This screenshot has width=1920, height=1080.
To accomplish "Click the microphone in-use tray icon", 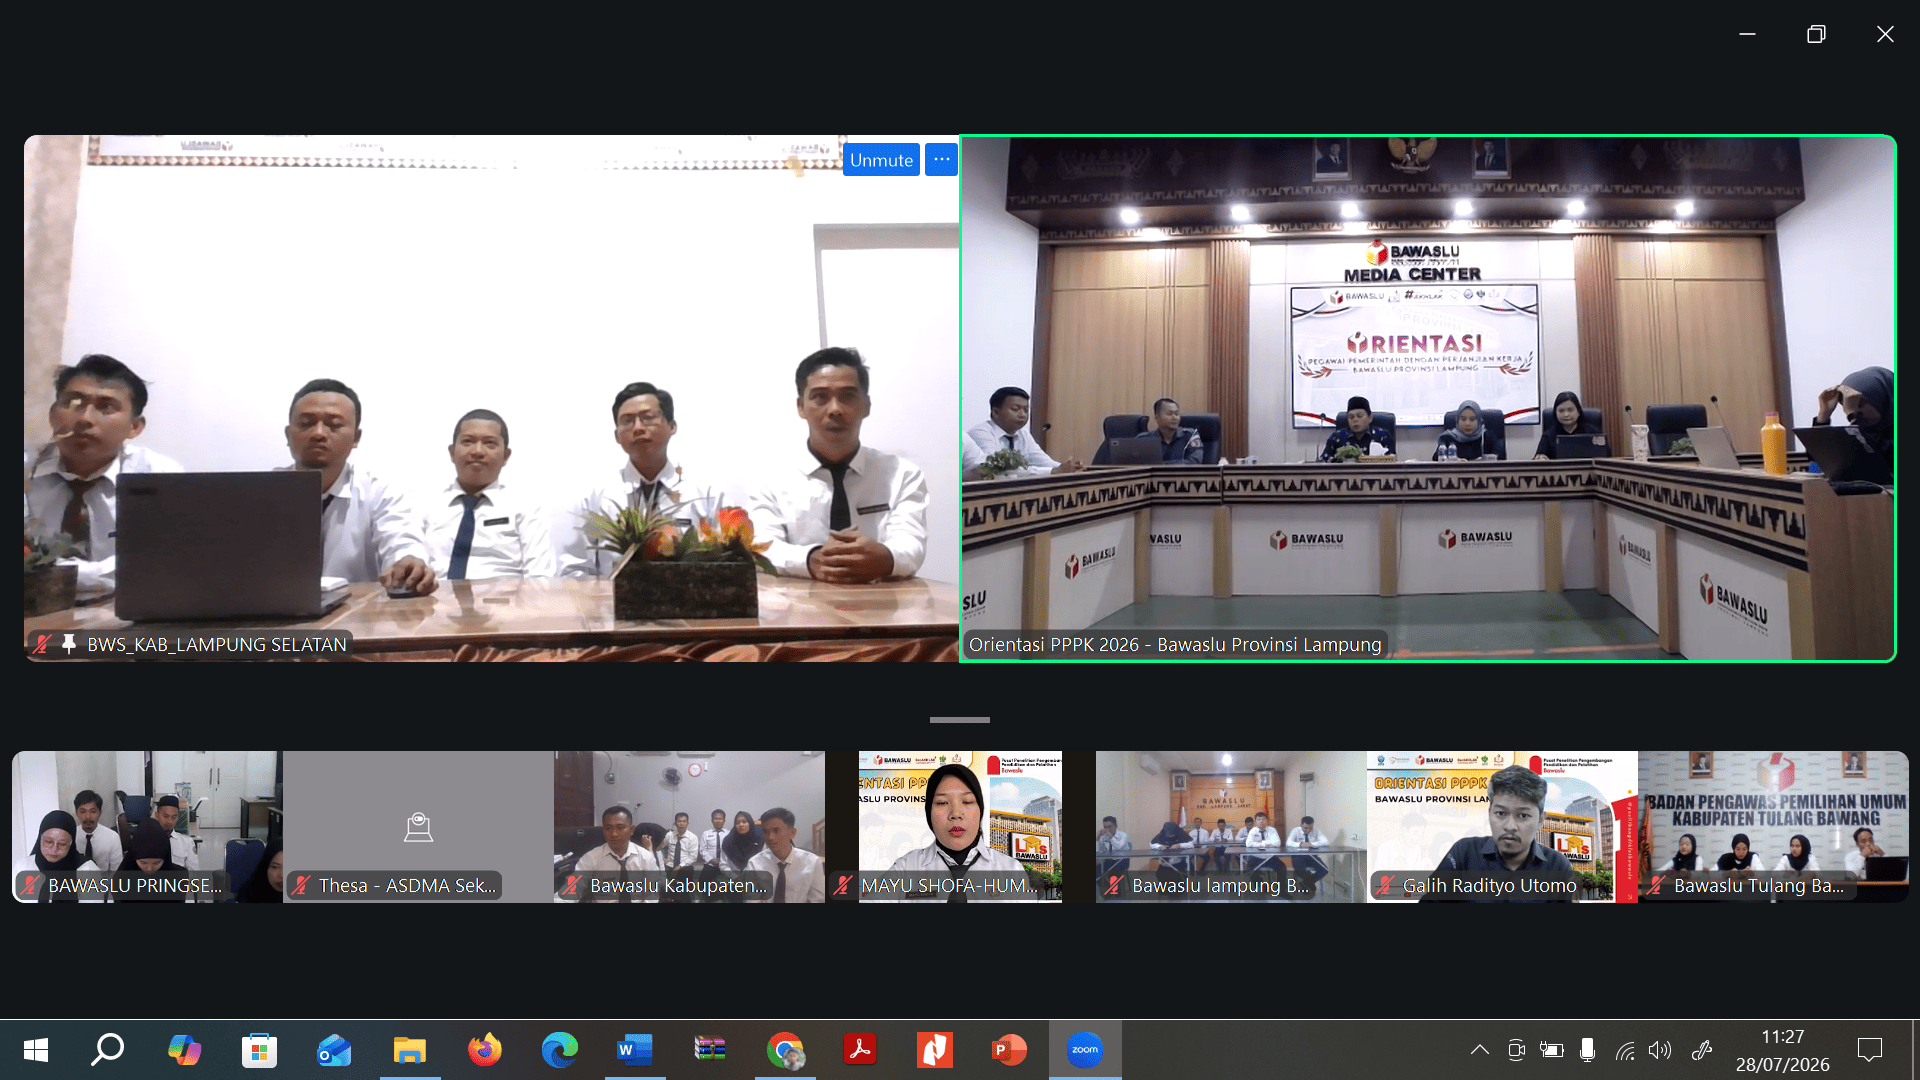I will 1587,1050.
